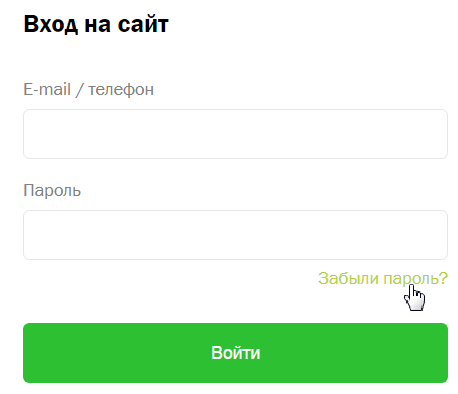Place cursor in the email or phone box
The height and width of the screenshot is (394, 458).
[235, 134]
